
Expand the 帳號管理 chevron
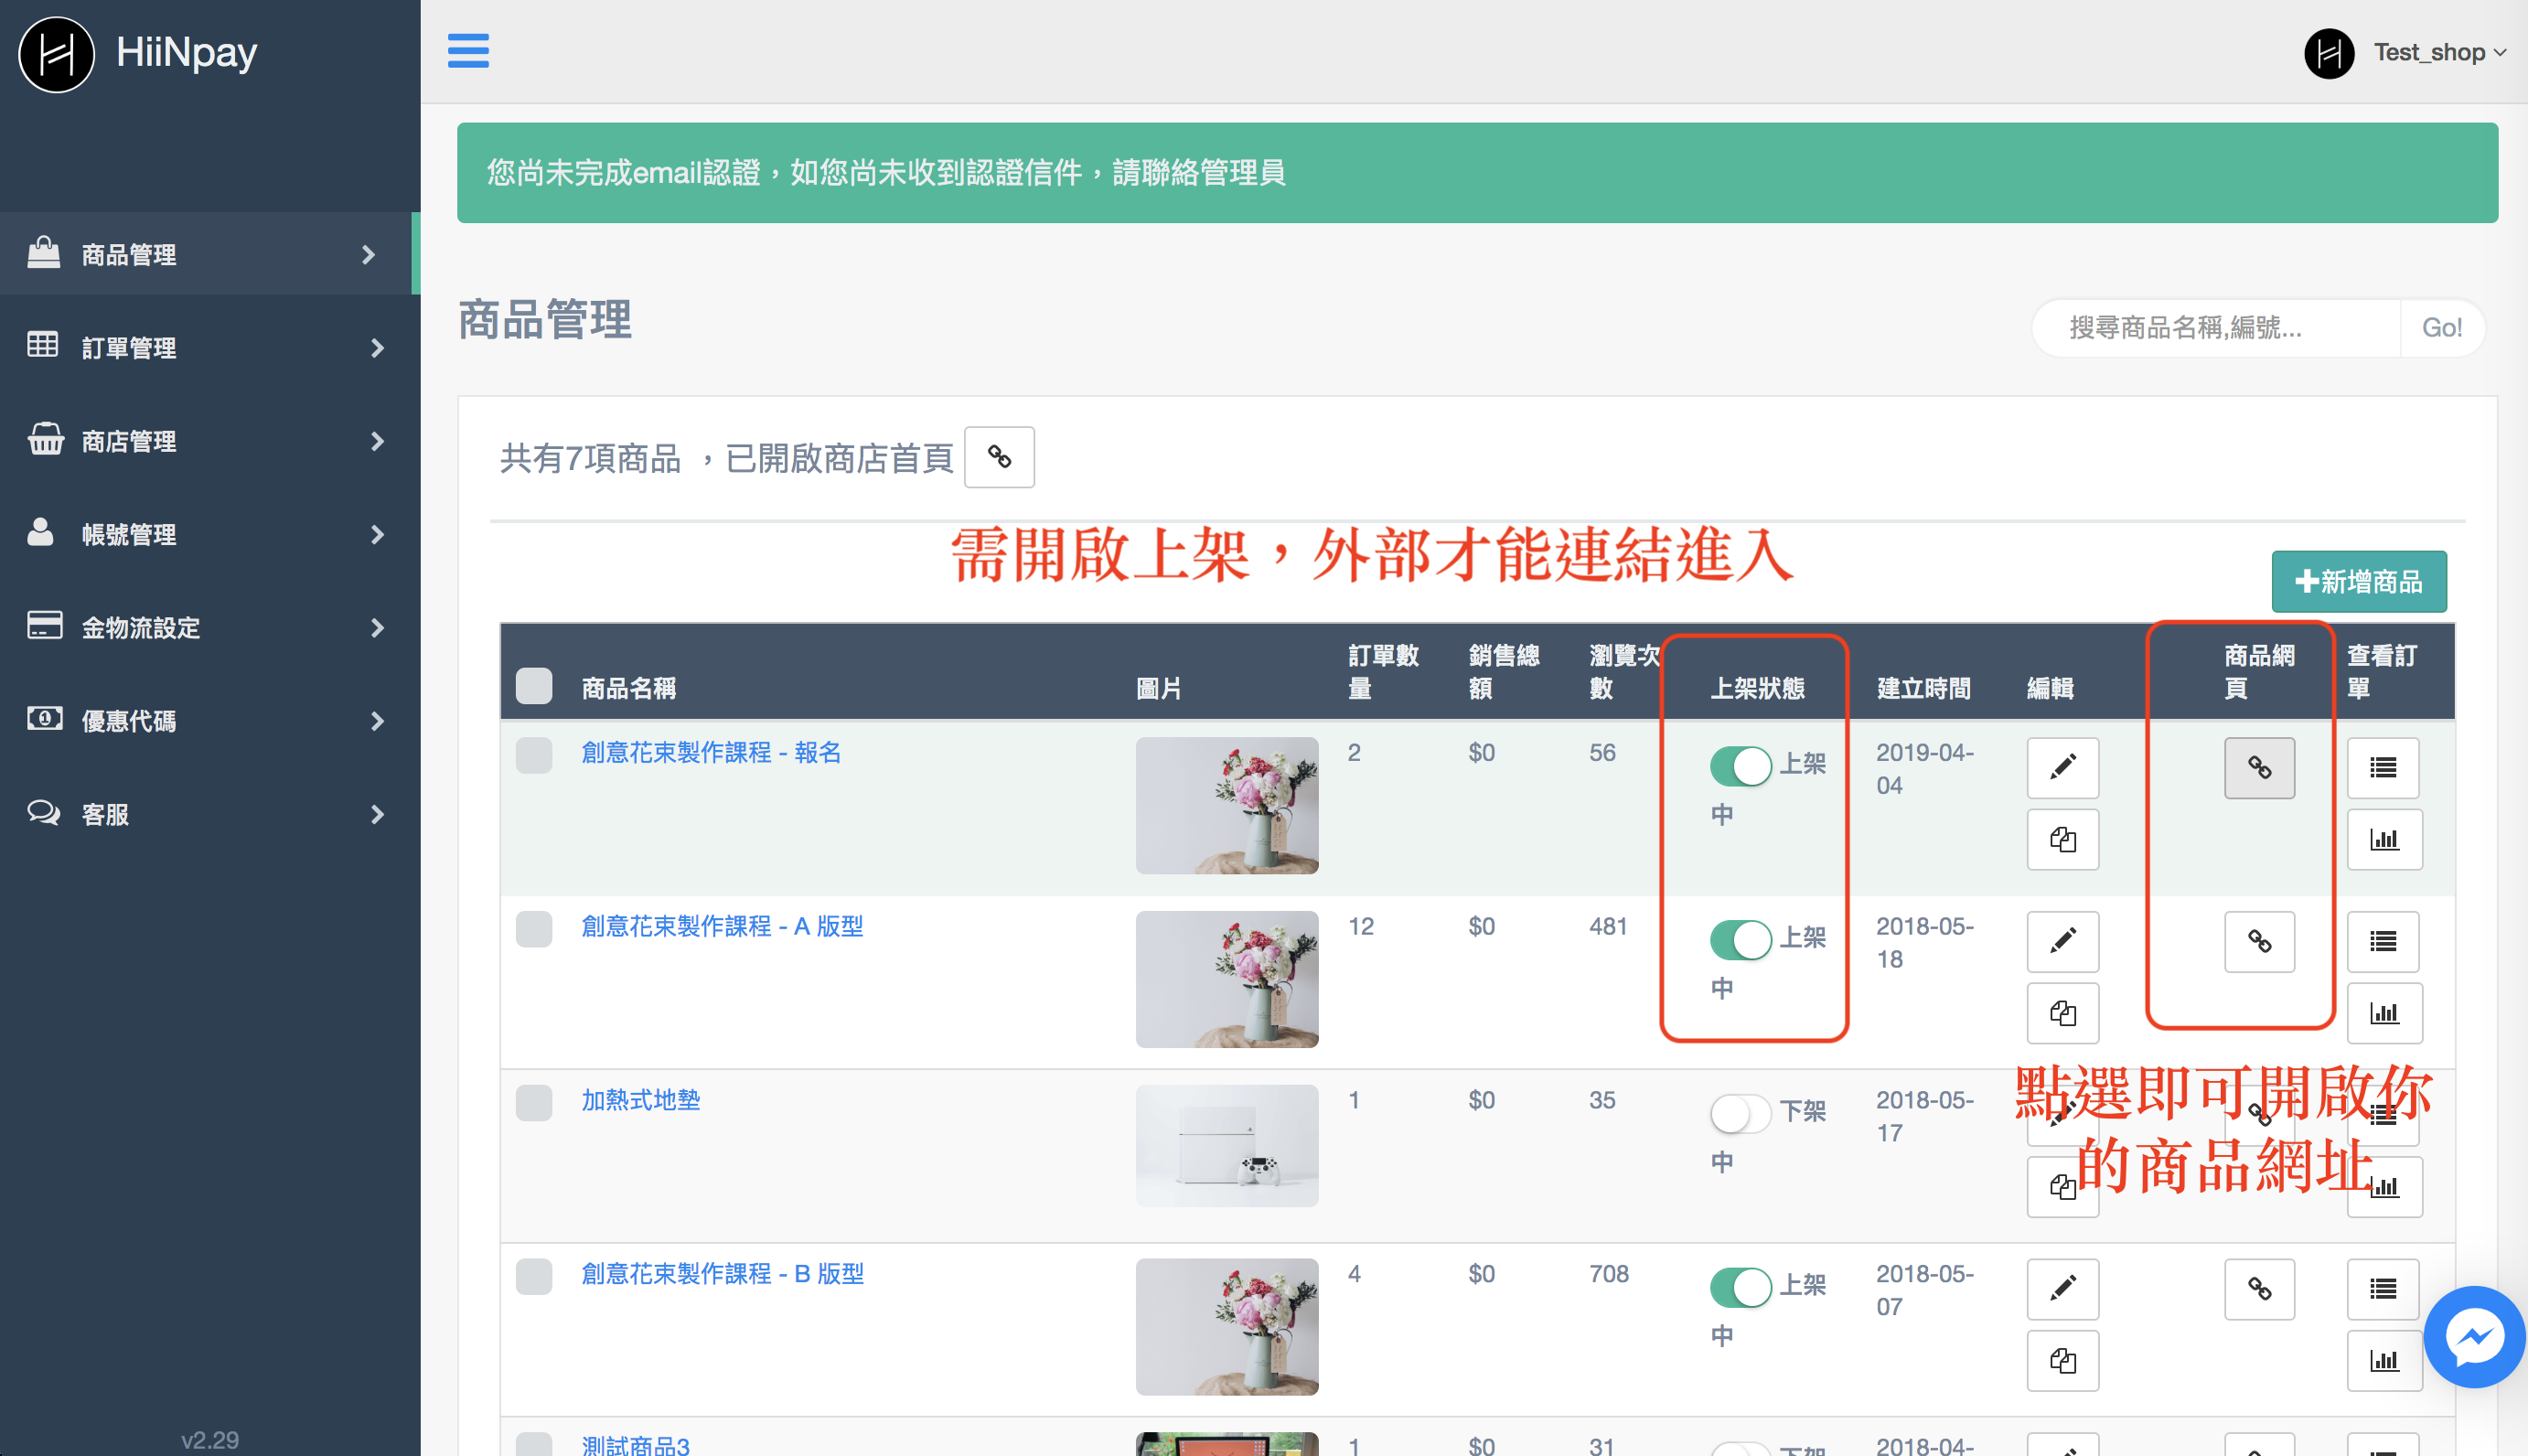coord(377,535)
